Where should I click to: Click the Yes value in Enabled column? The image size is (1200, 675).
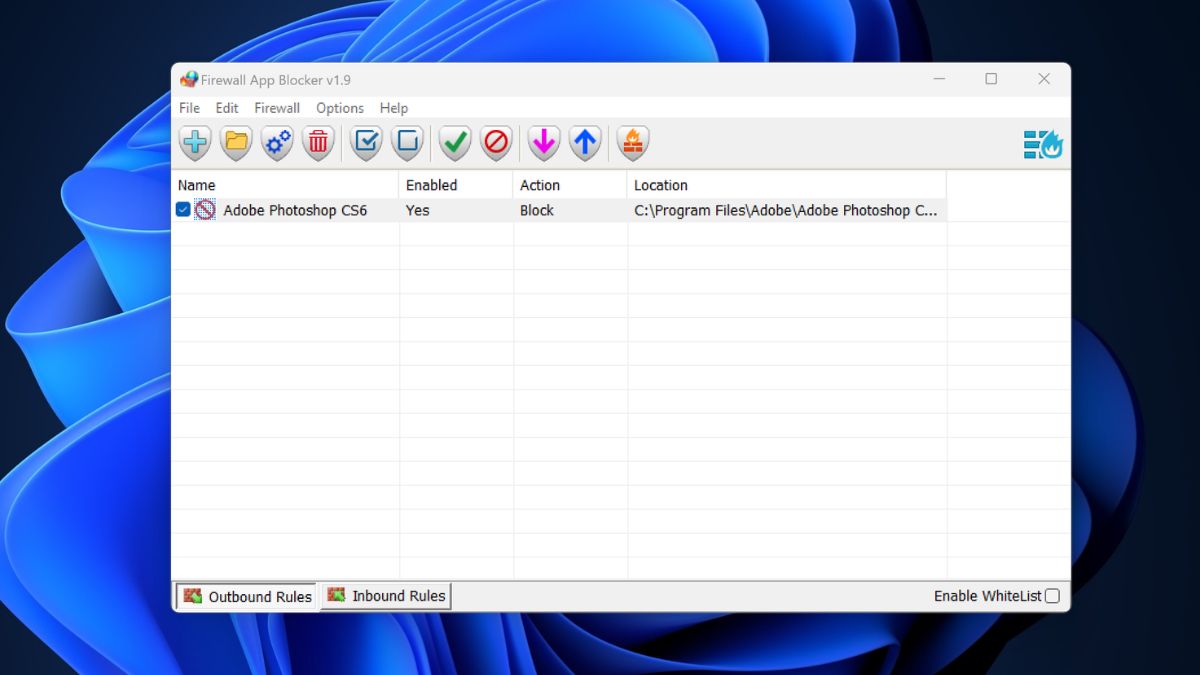tap(417, 211)
